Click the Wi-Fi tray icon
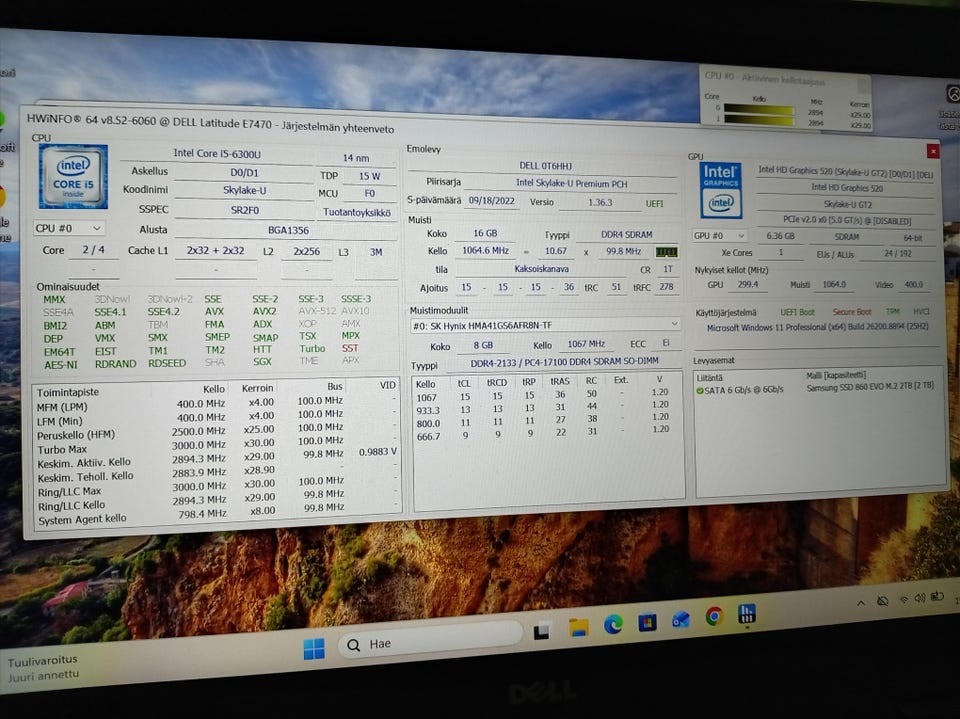960x719 pixels. [x=903, y=600]
